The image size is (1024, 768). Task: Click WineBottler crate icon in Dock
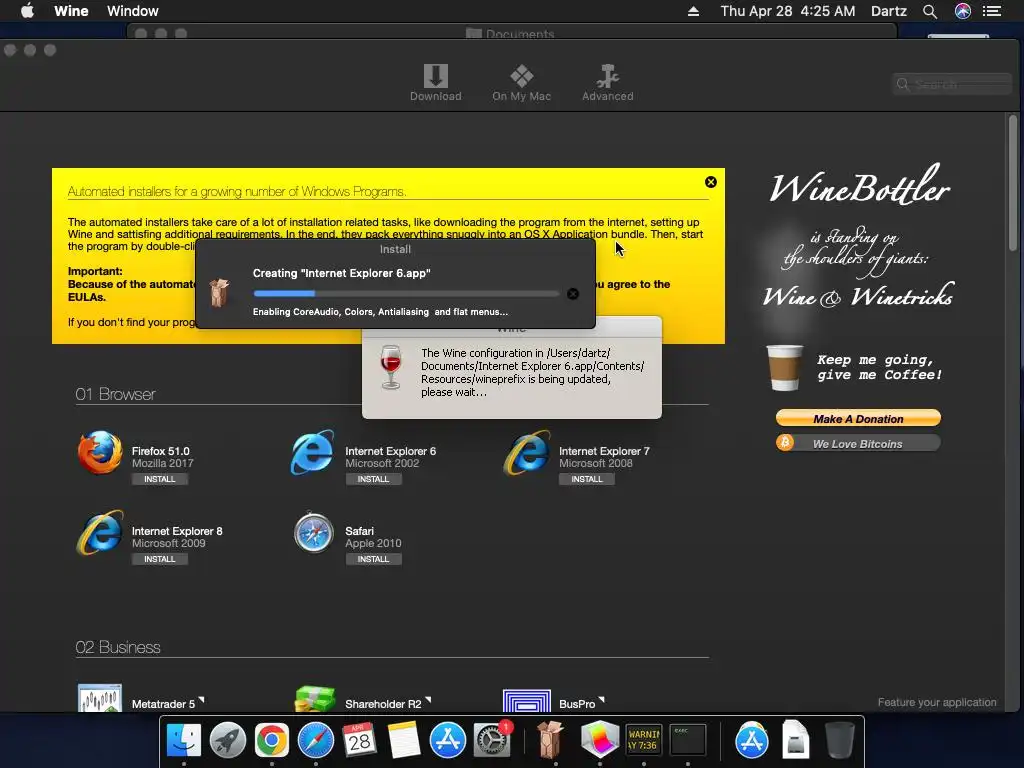pos(550,741)
